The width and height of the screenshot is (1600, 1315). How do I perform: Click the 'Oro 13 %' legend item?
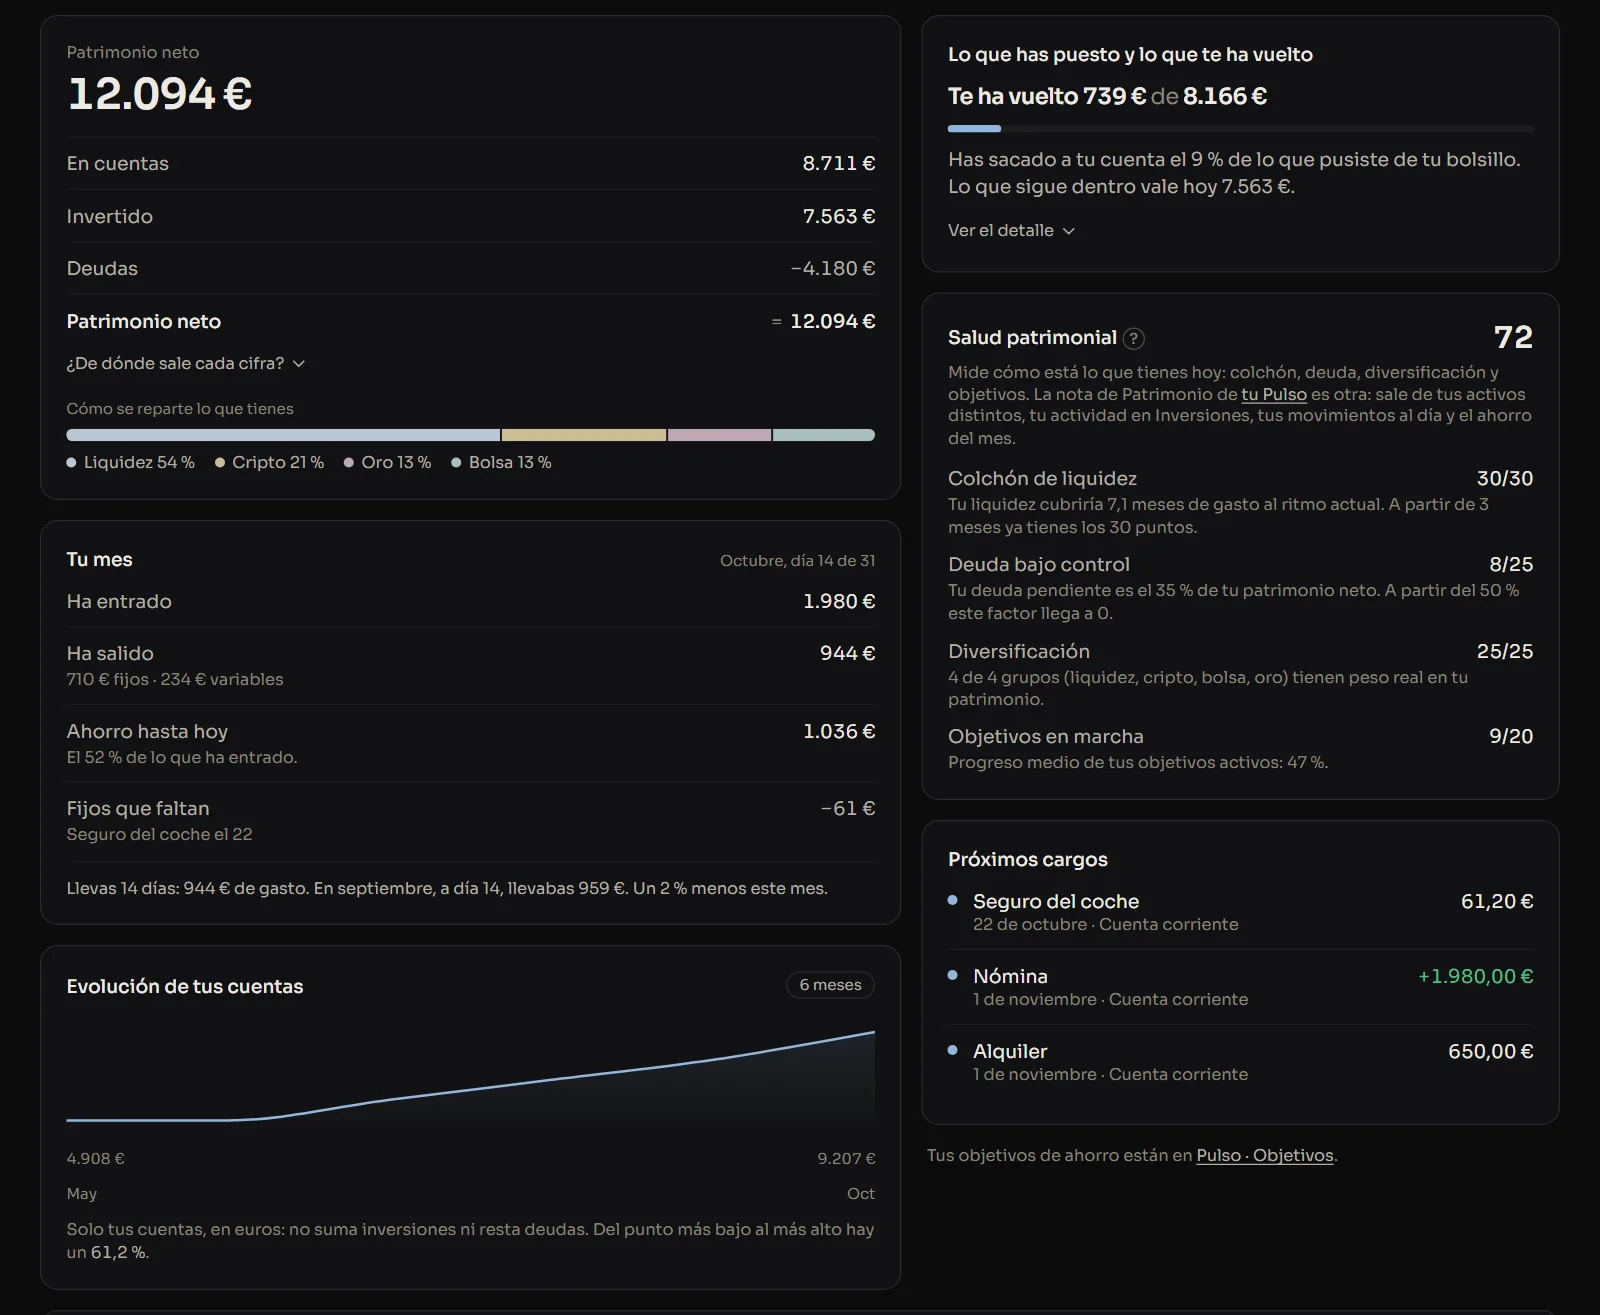387,462
